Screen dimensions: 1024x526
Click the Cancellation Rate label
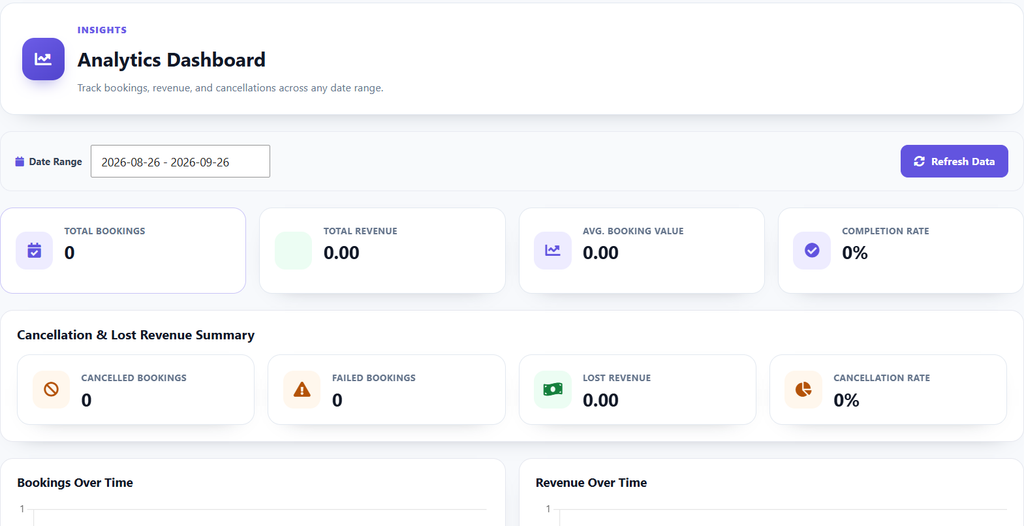(882, 378)
